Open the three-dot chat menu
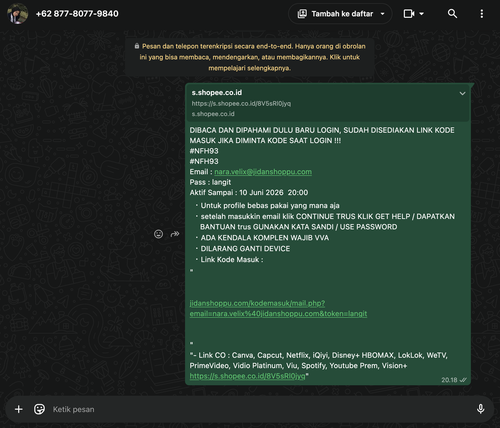 481,14
